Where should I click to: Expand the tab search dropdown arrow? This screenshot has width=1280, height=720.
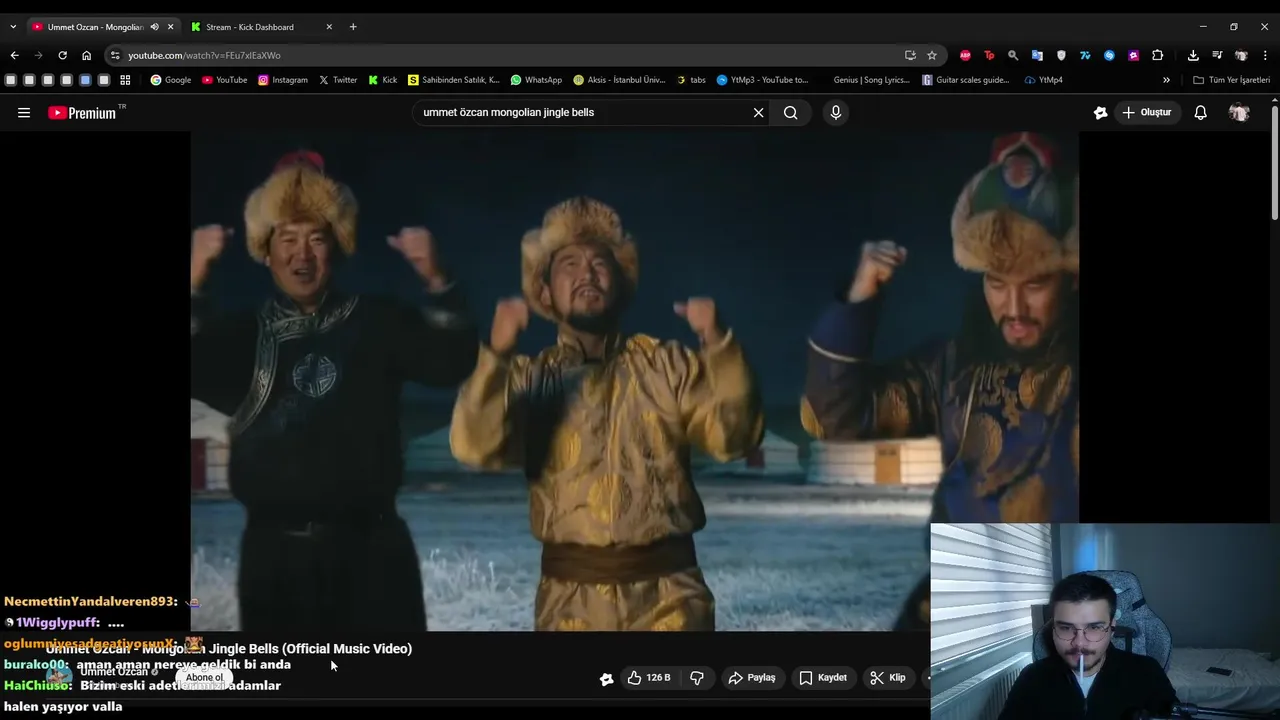pyautogui.click(x=13, y=27)
